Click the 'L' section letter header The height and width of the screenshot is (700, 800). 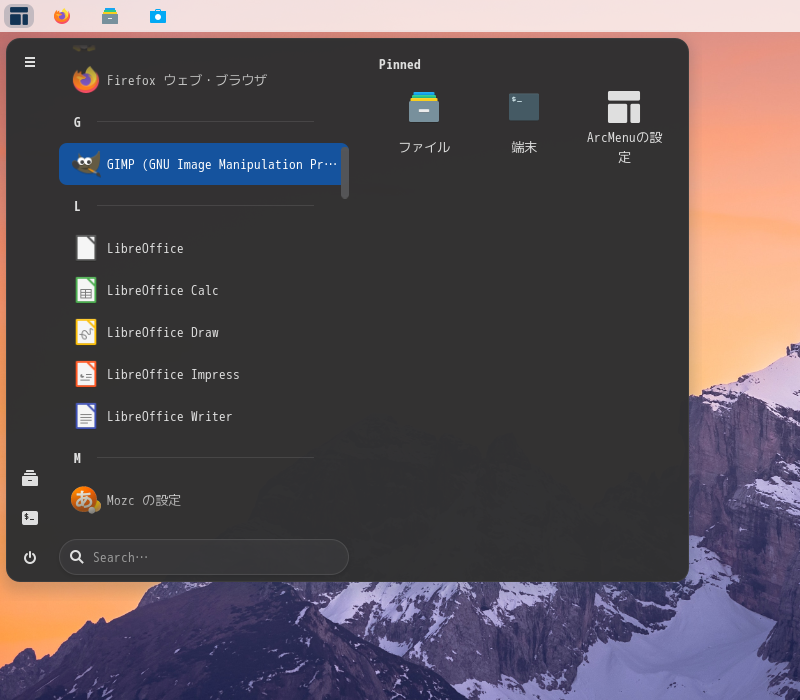pos(77,206)
